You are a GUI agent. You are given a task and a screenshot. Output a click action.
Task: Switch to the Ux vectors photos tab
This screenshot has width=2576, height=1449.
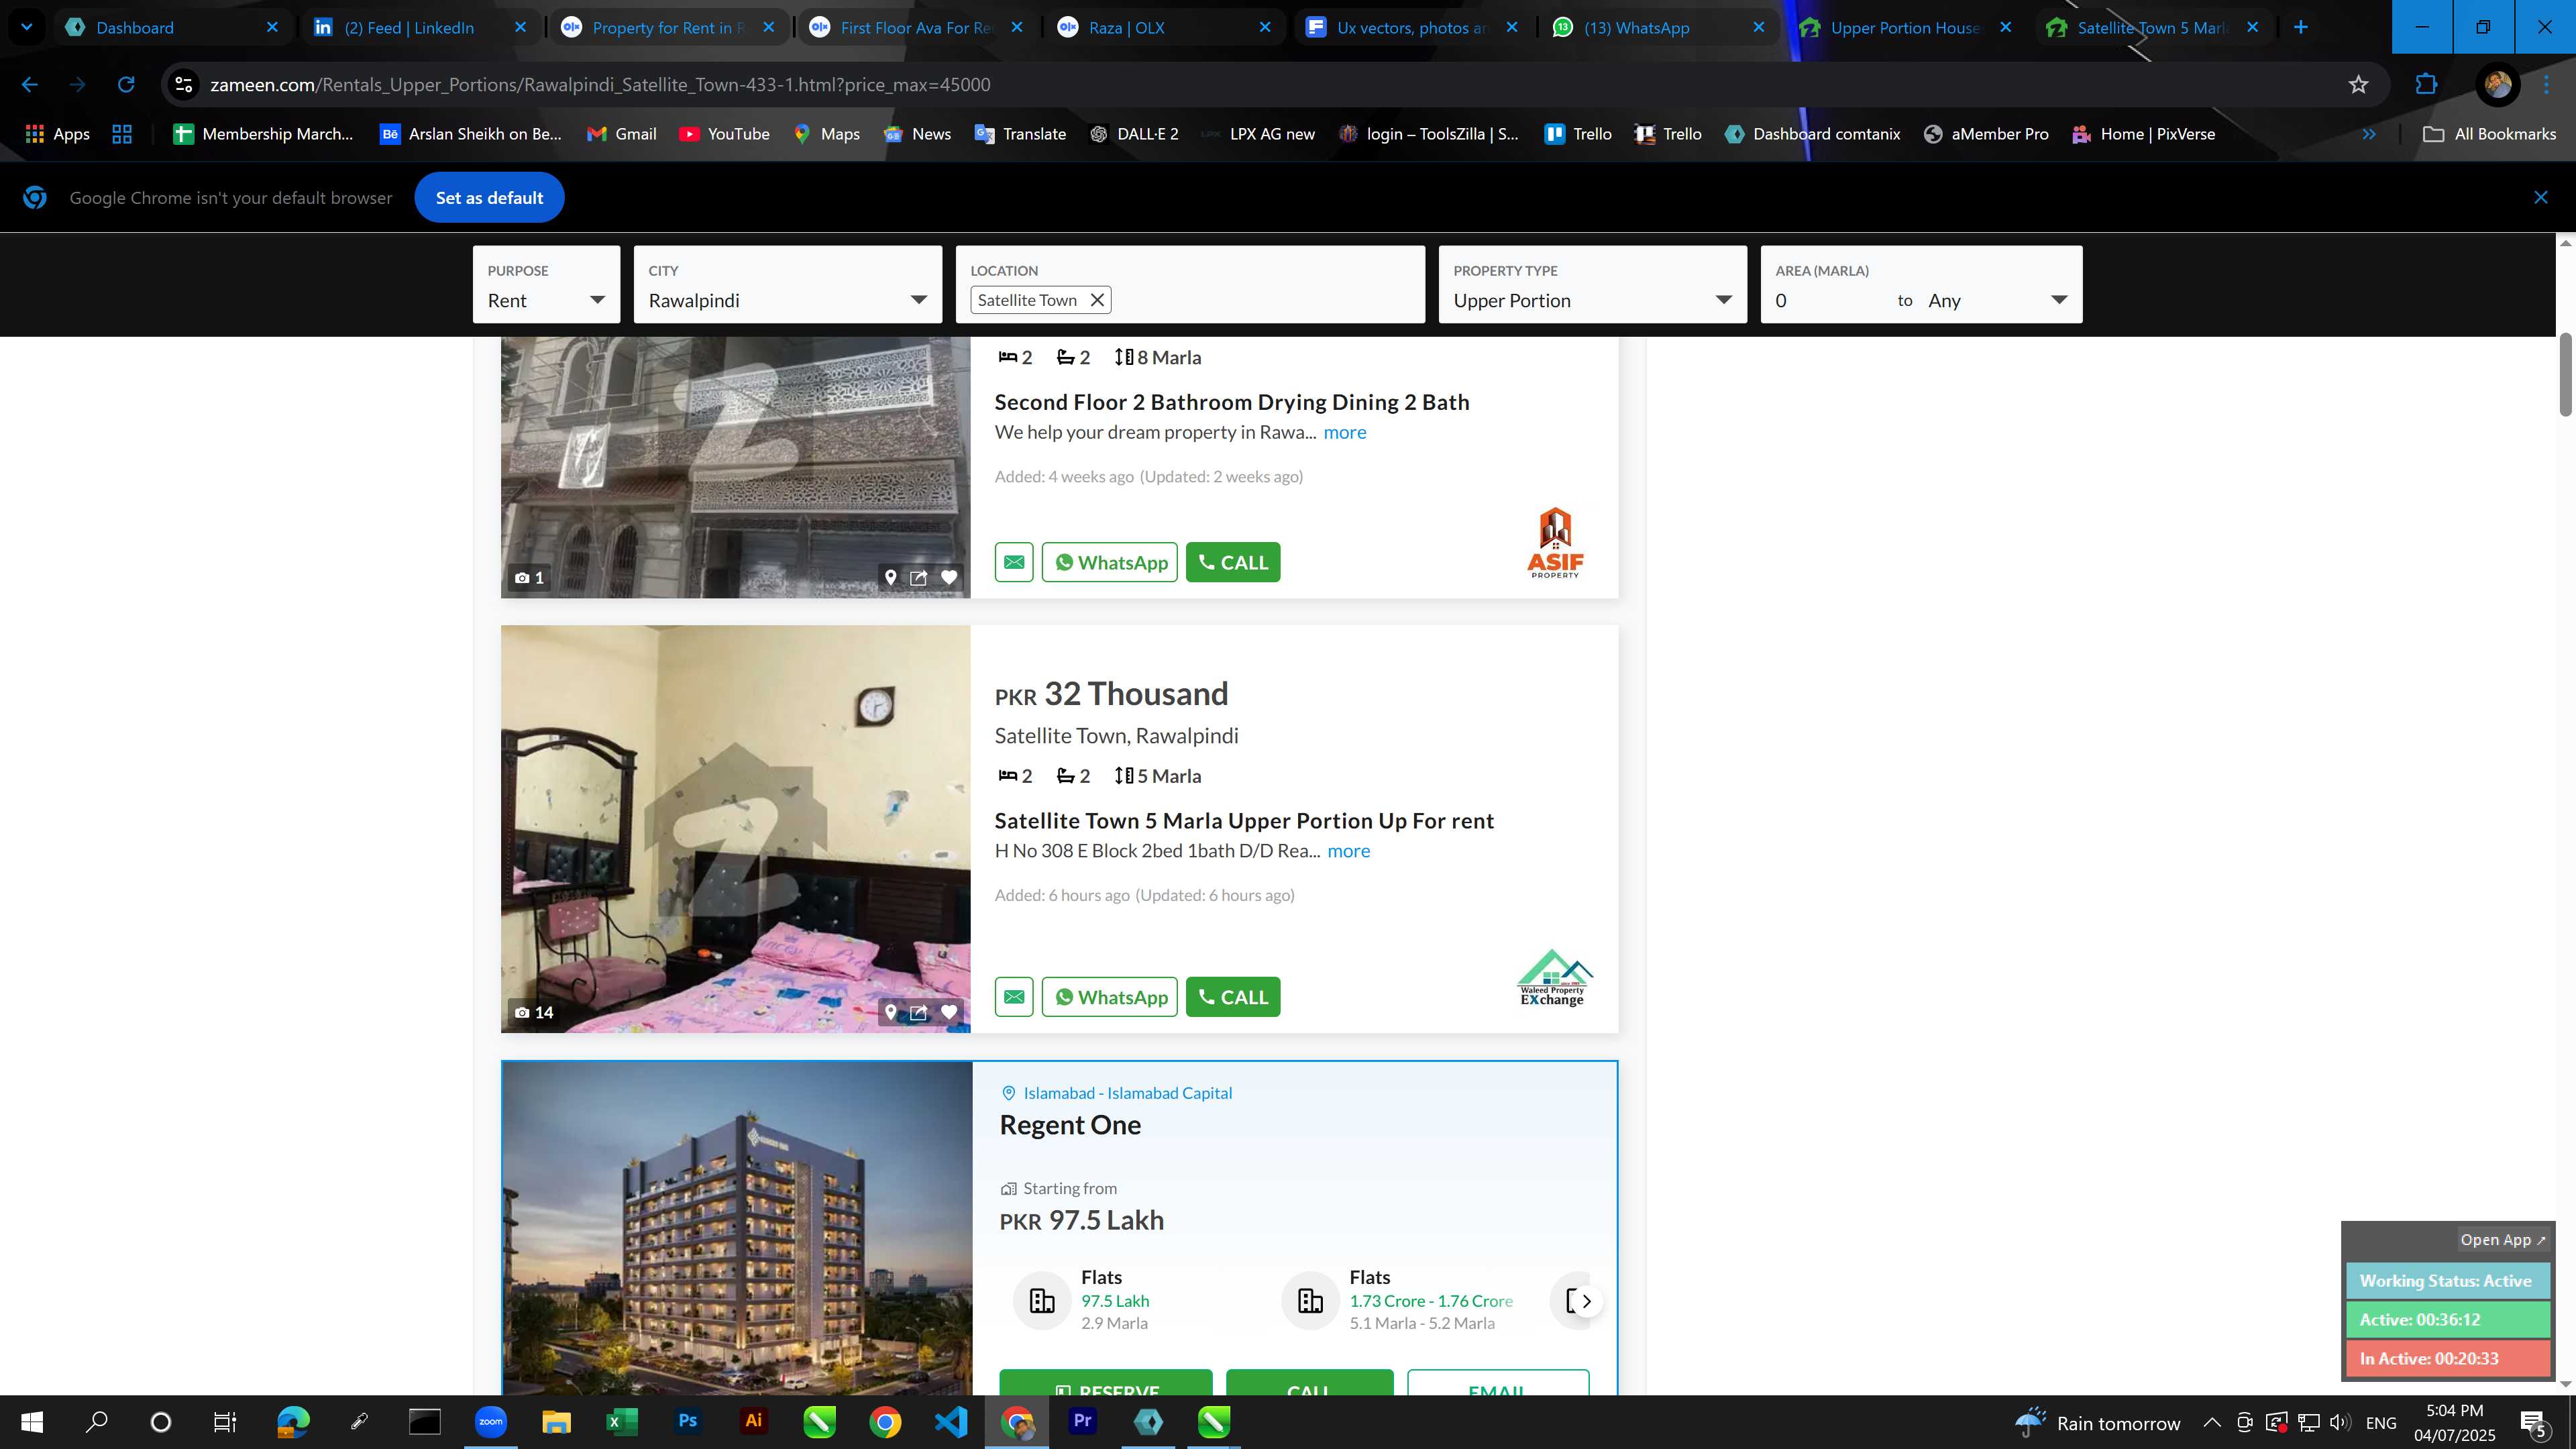(1412, 28)
